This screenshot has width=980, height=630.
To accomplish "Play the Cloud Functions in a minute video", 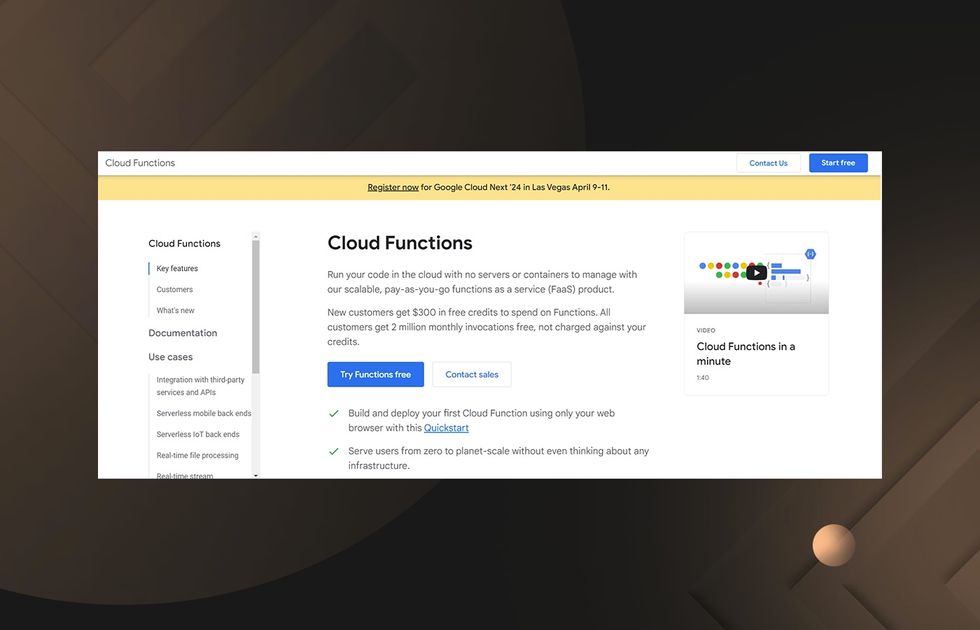I will tap(756, 272).
